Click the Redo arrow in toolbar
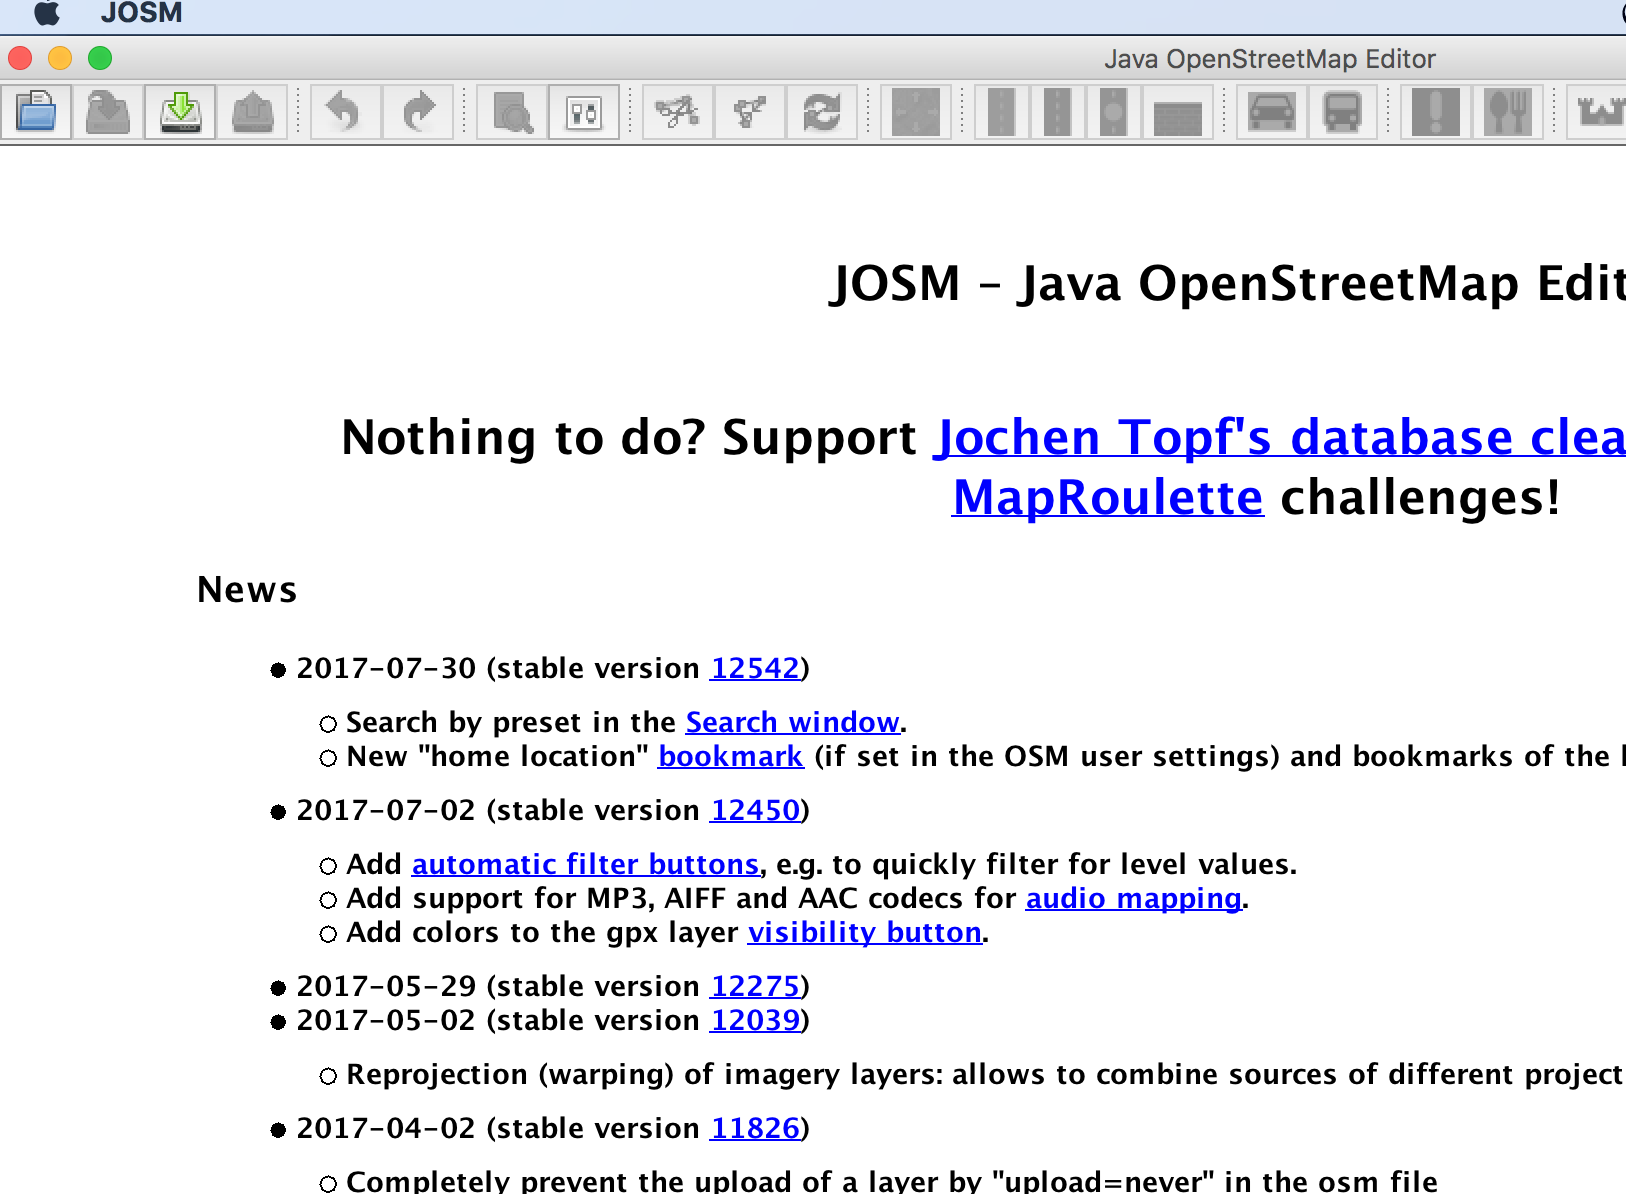The image size is (1626, 1194). (419, 111)
